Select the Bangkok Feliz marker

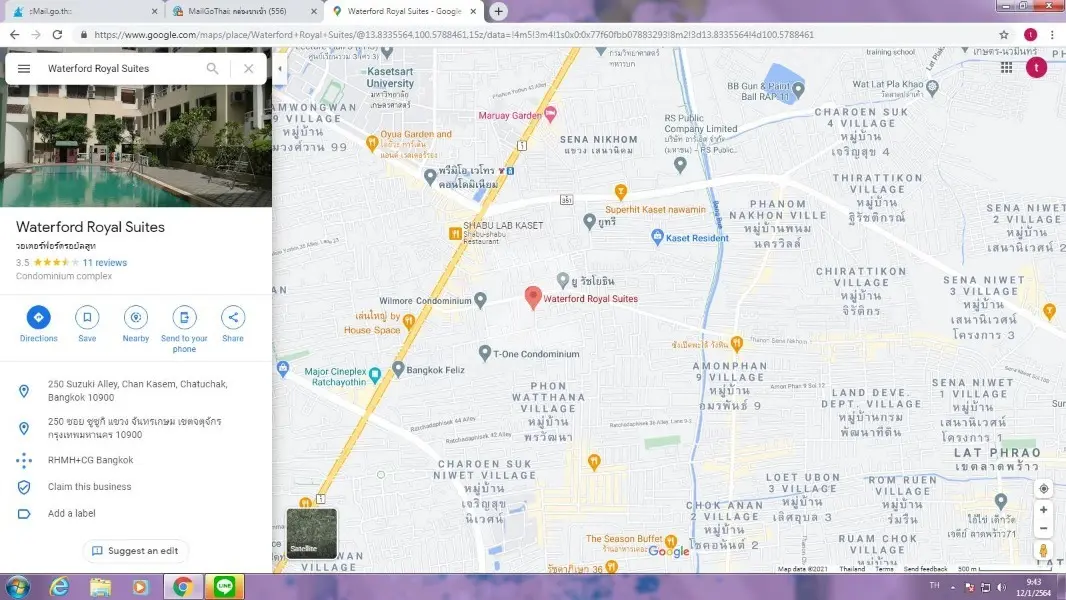(398, 370)
